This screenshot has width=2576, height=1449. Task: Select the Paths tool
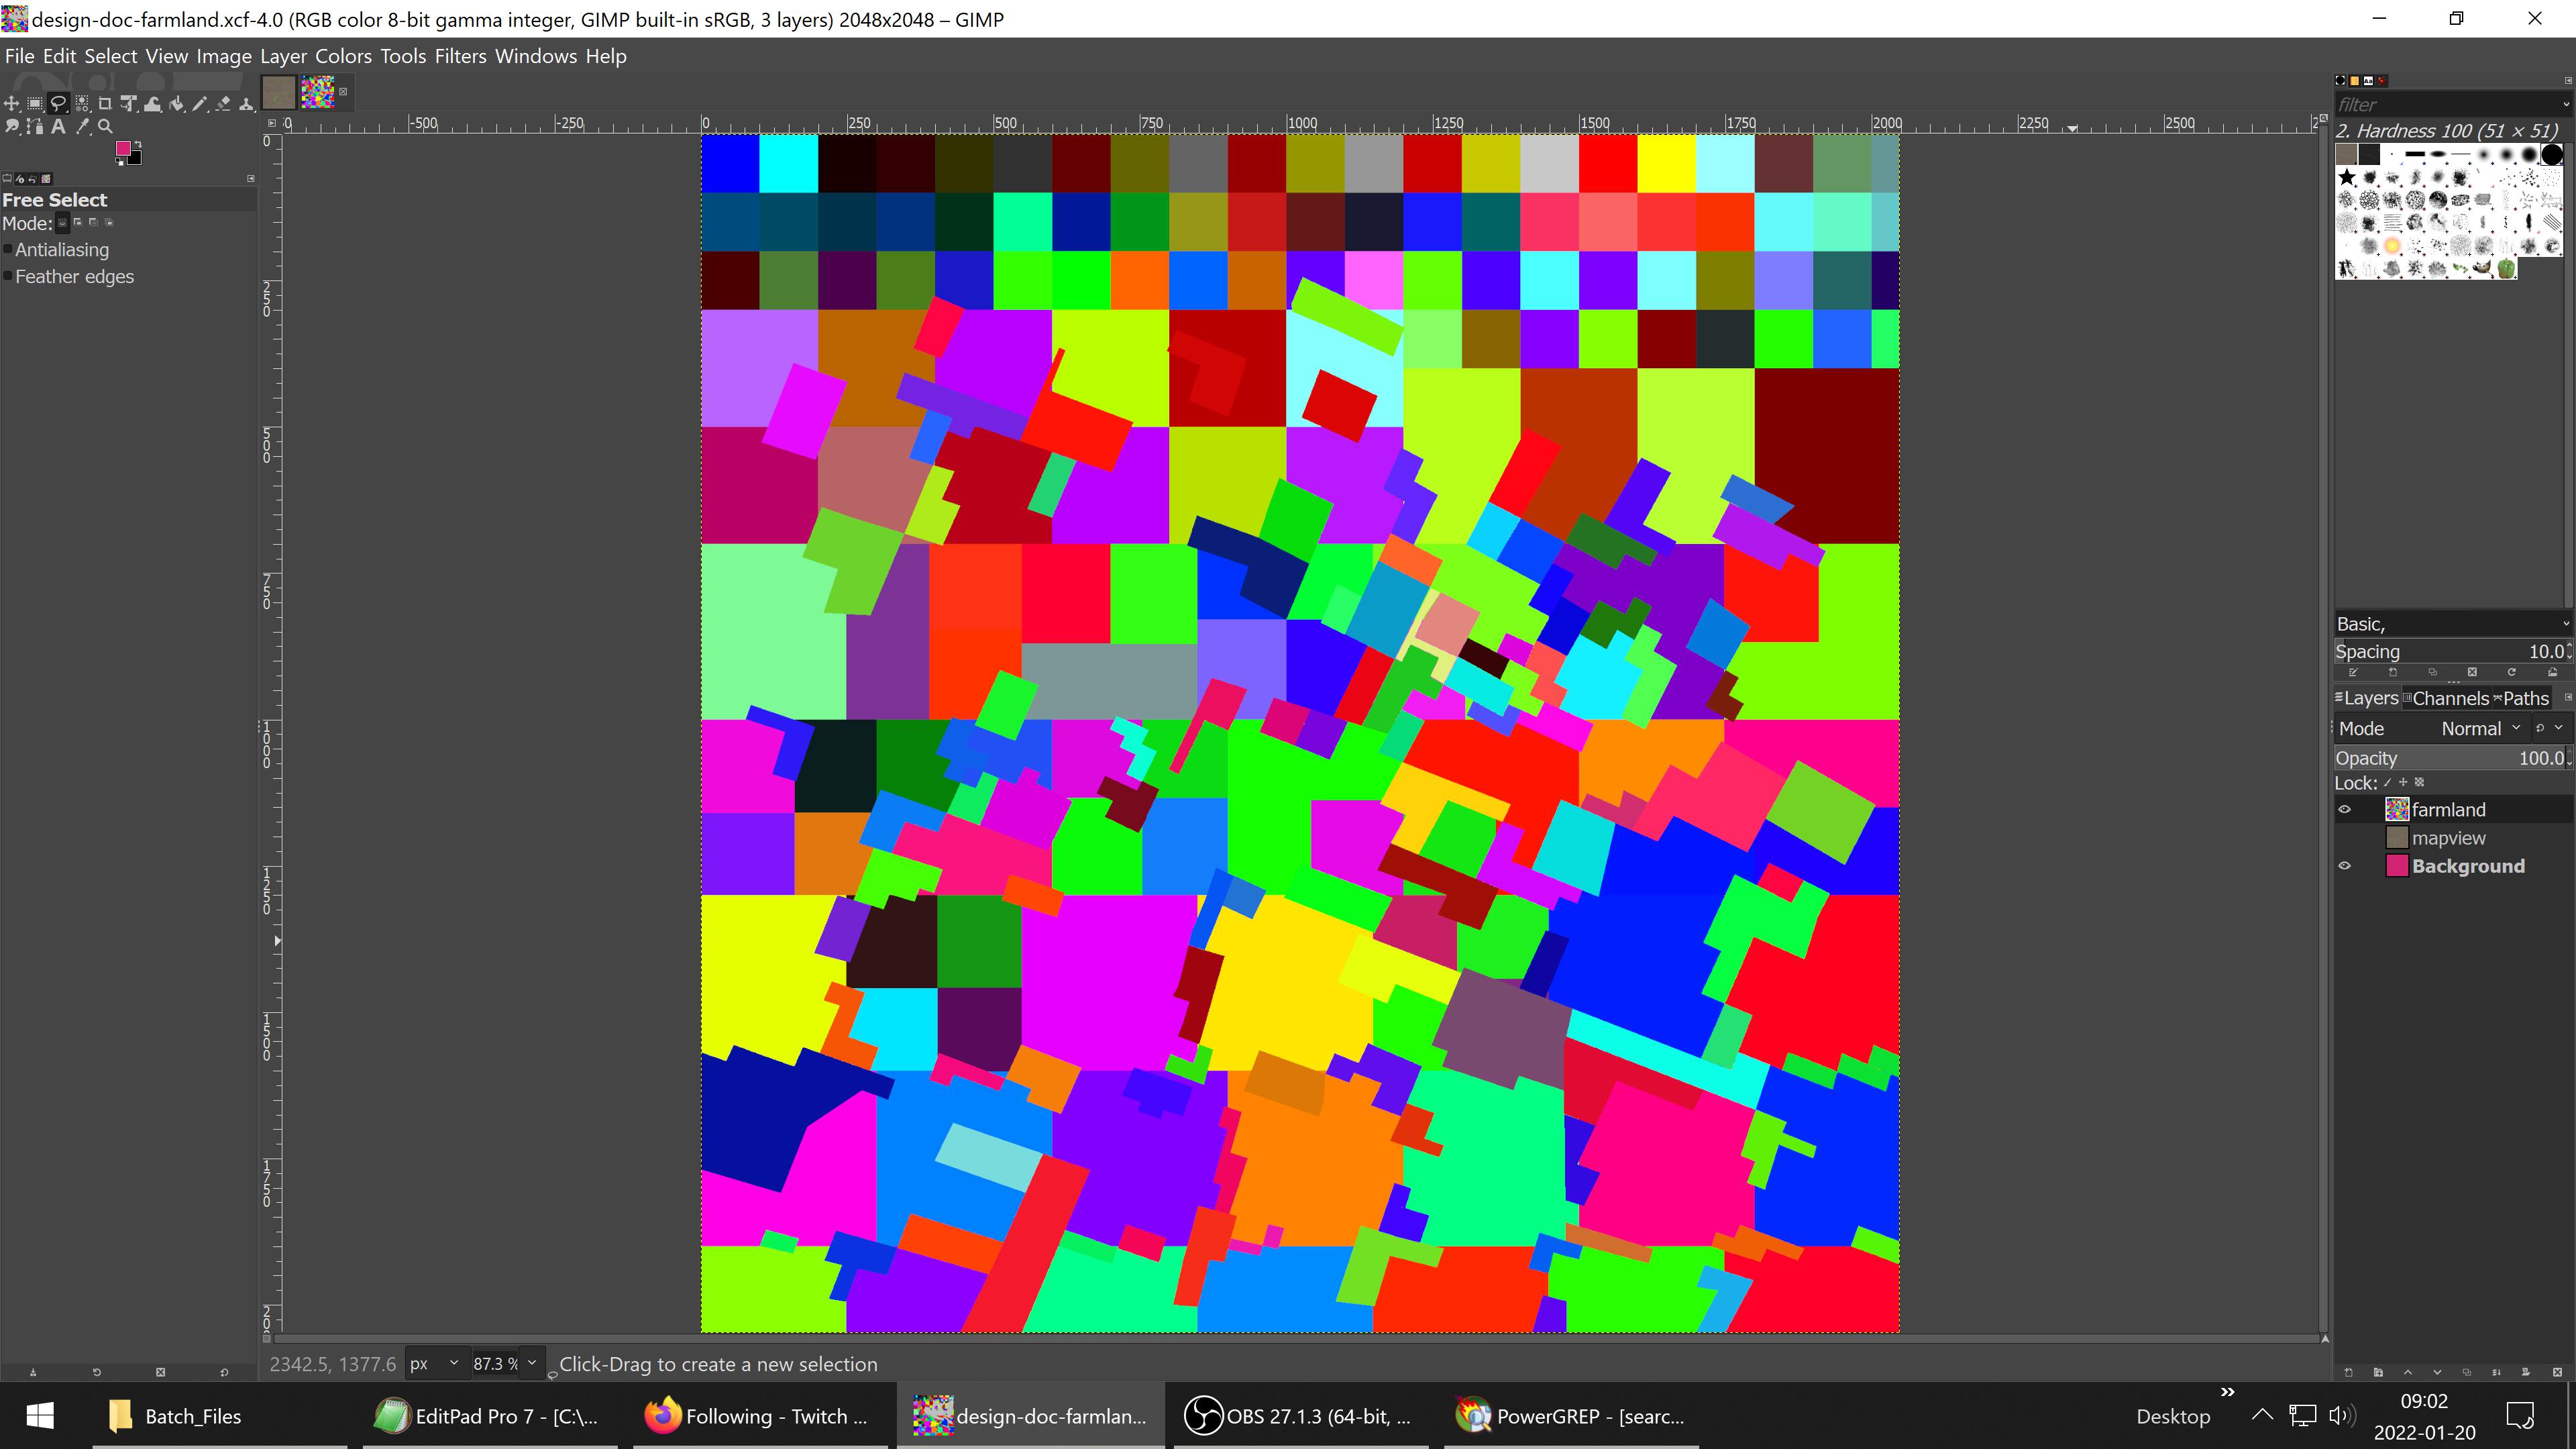(x=35, y=126)
